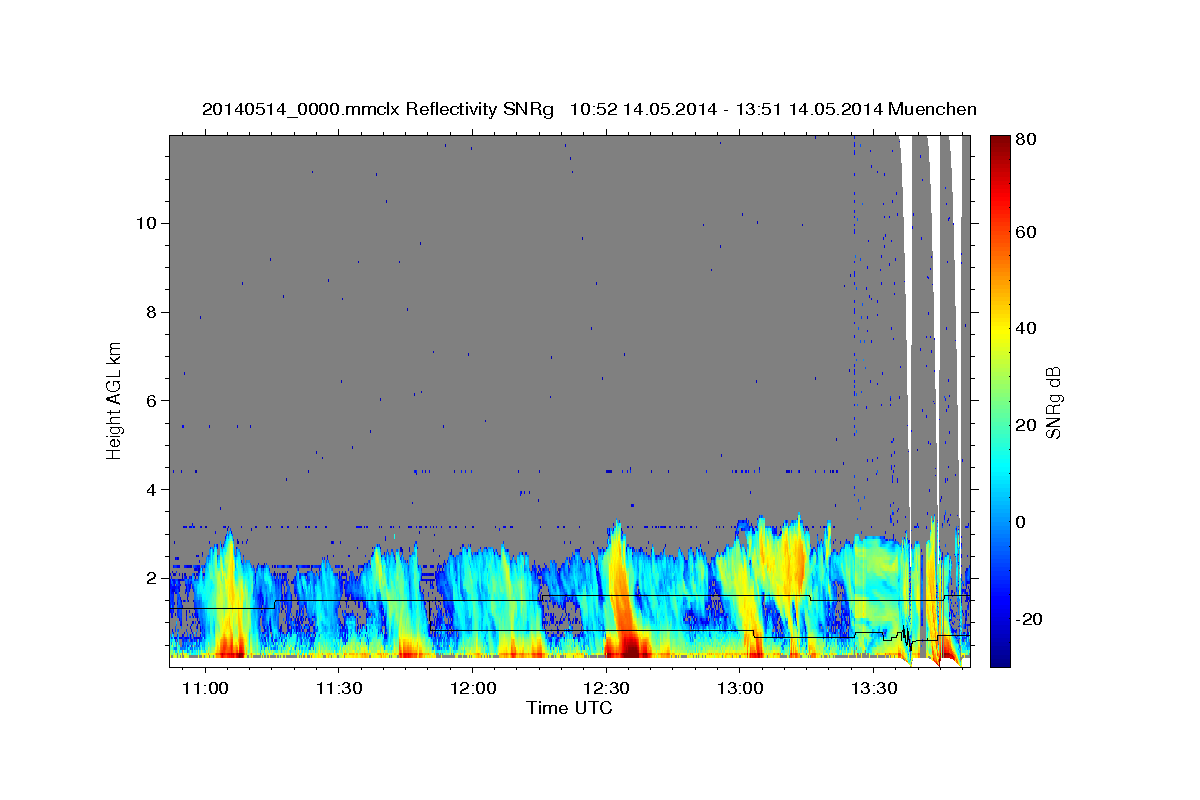Click the 11:00 time tick label
The image size is (1200, 800).
(x=205, y=689)
